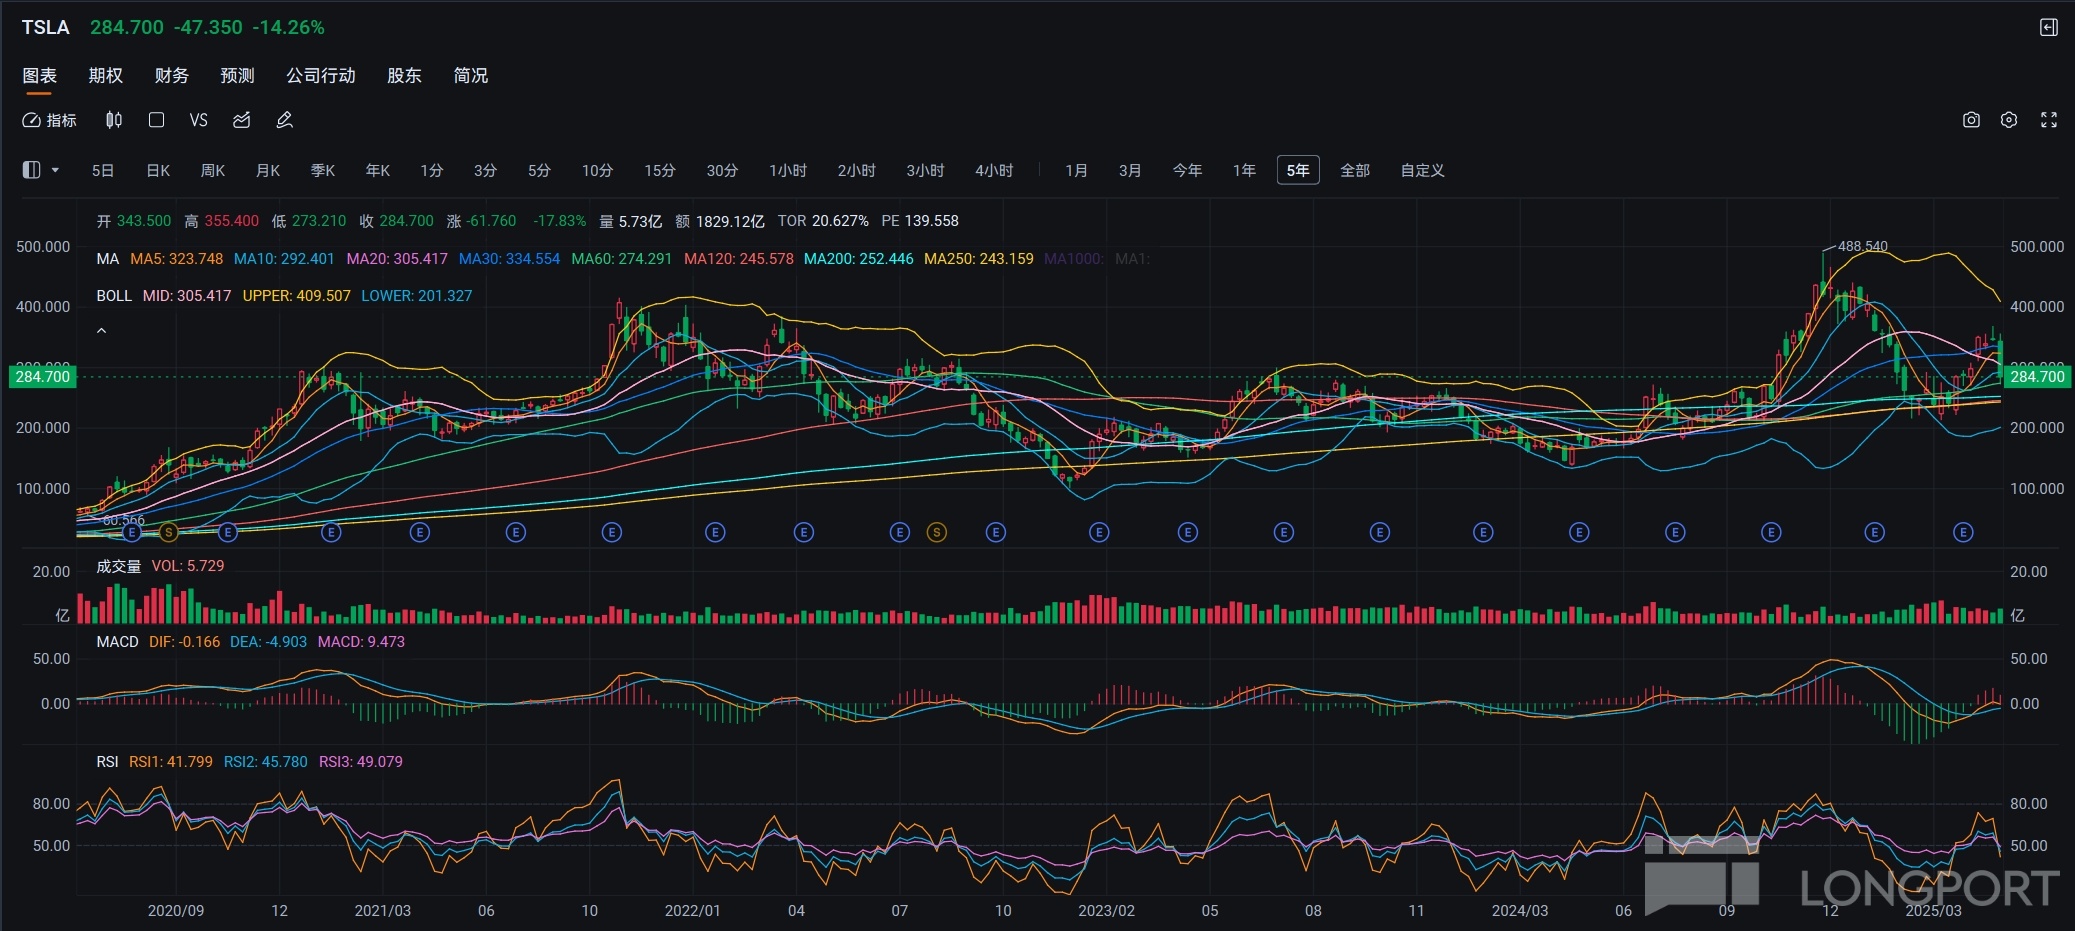2075x931 pixels.
Task: Open layout dropdown arrow beside split icon
Action: point(55,170)
